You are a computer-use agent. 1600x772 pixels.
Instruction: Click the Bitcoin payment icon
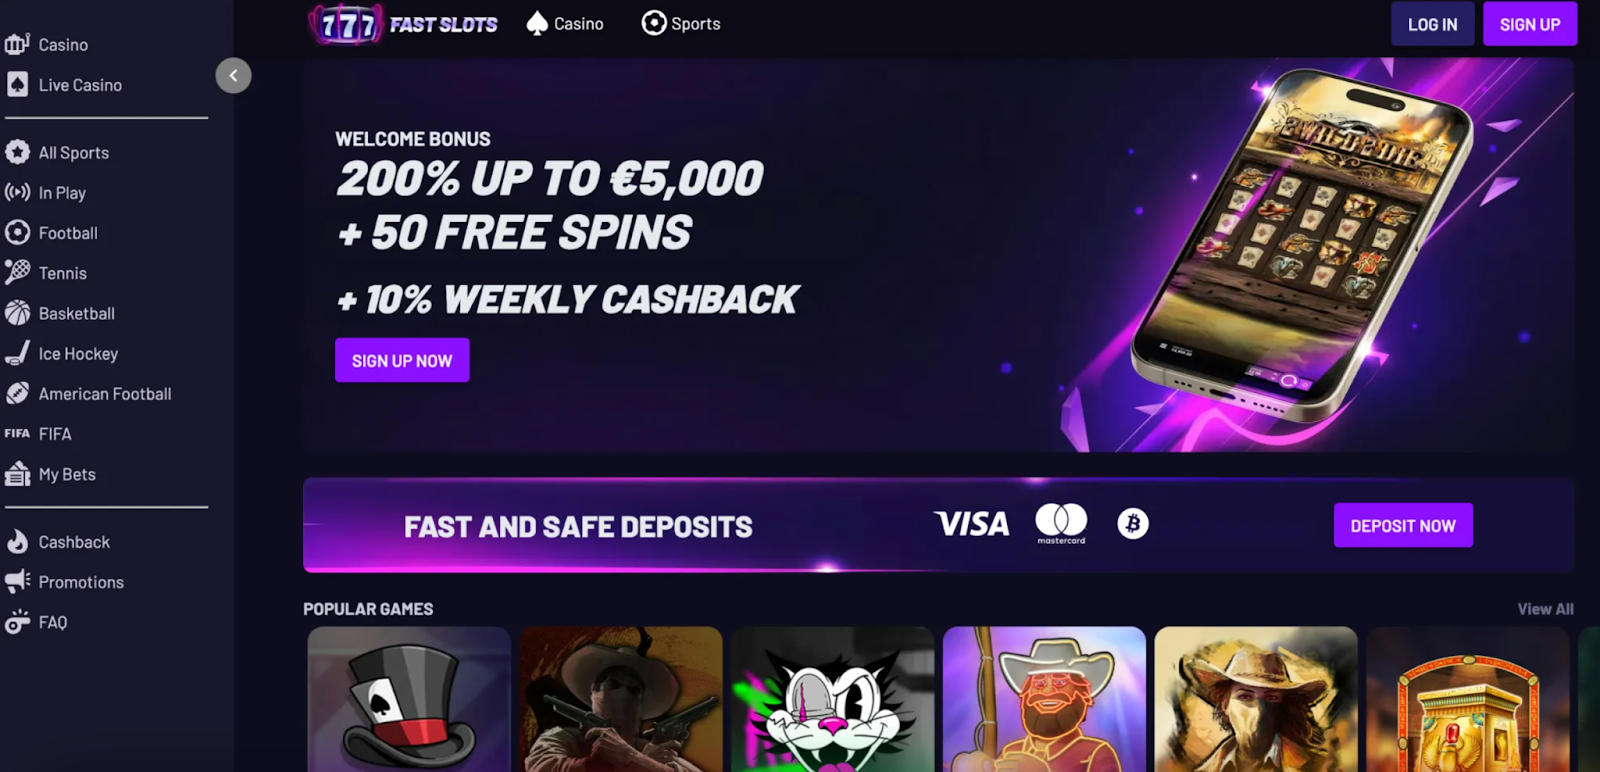click(1133, 523)
